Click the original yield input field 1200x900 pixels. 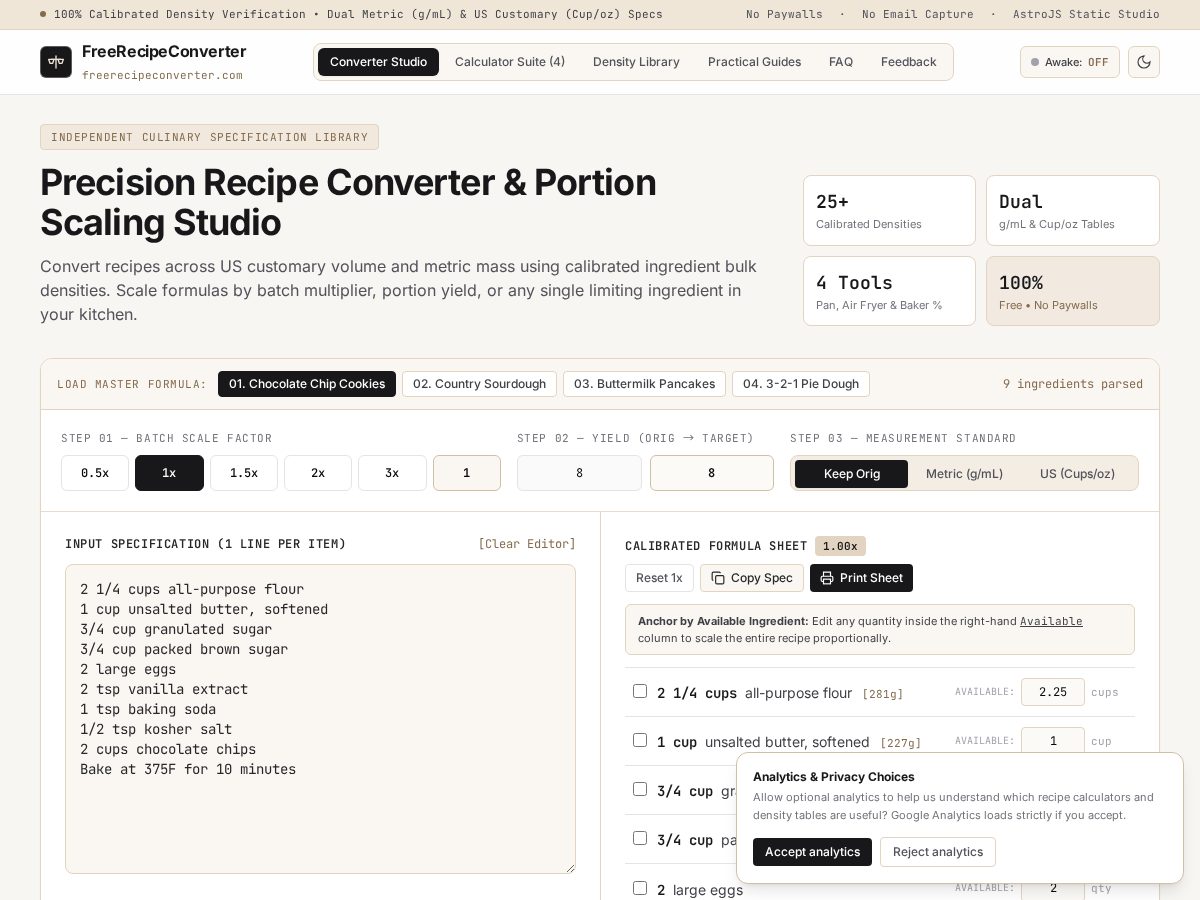tap(579, 473)
